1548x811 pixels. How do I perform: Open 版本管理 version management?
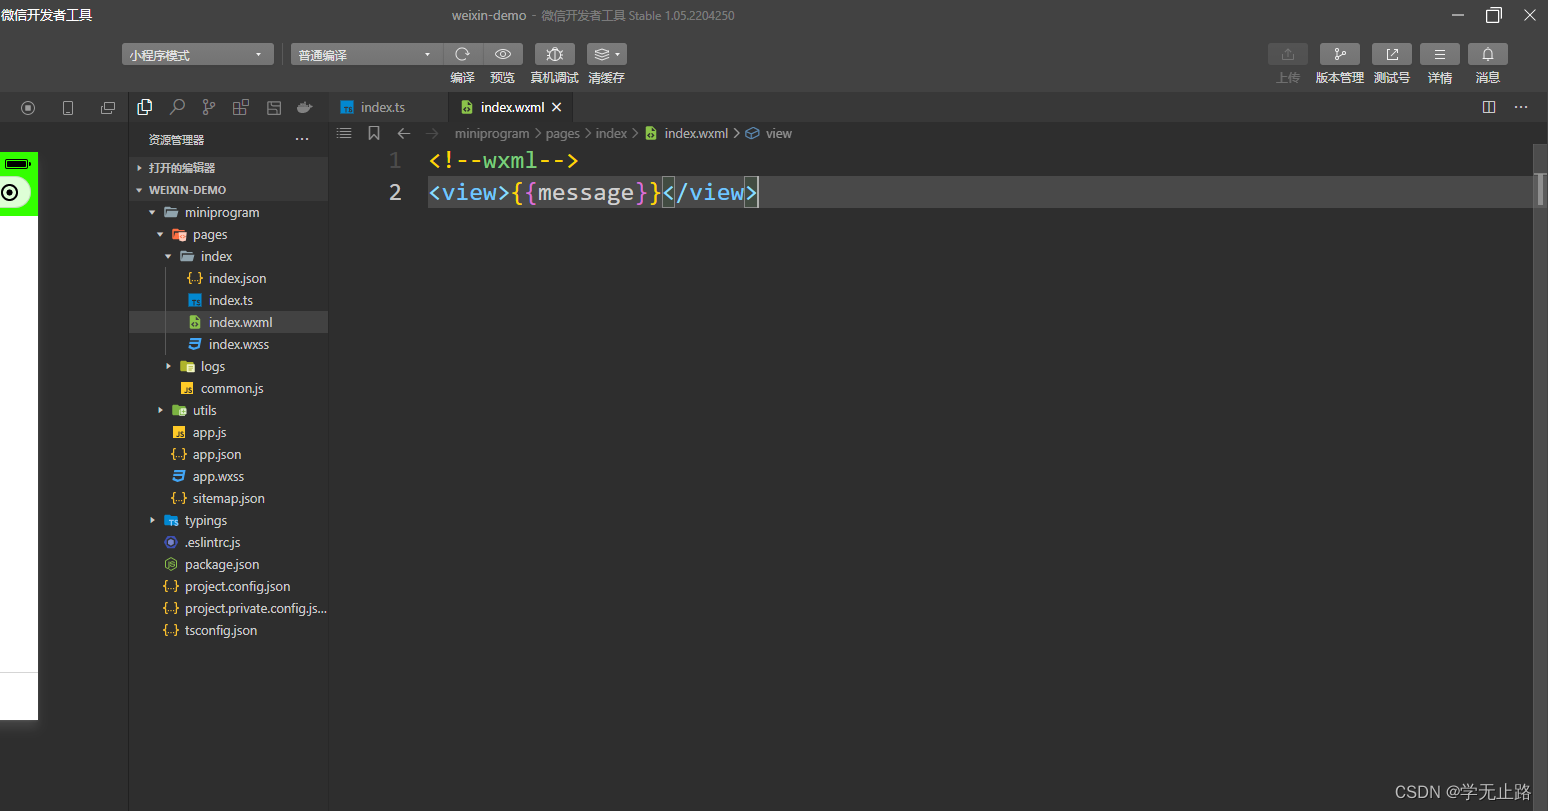pos(1340,54)
